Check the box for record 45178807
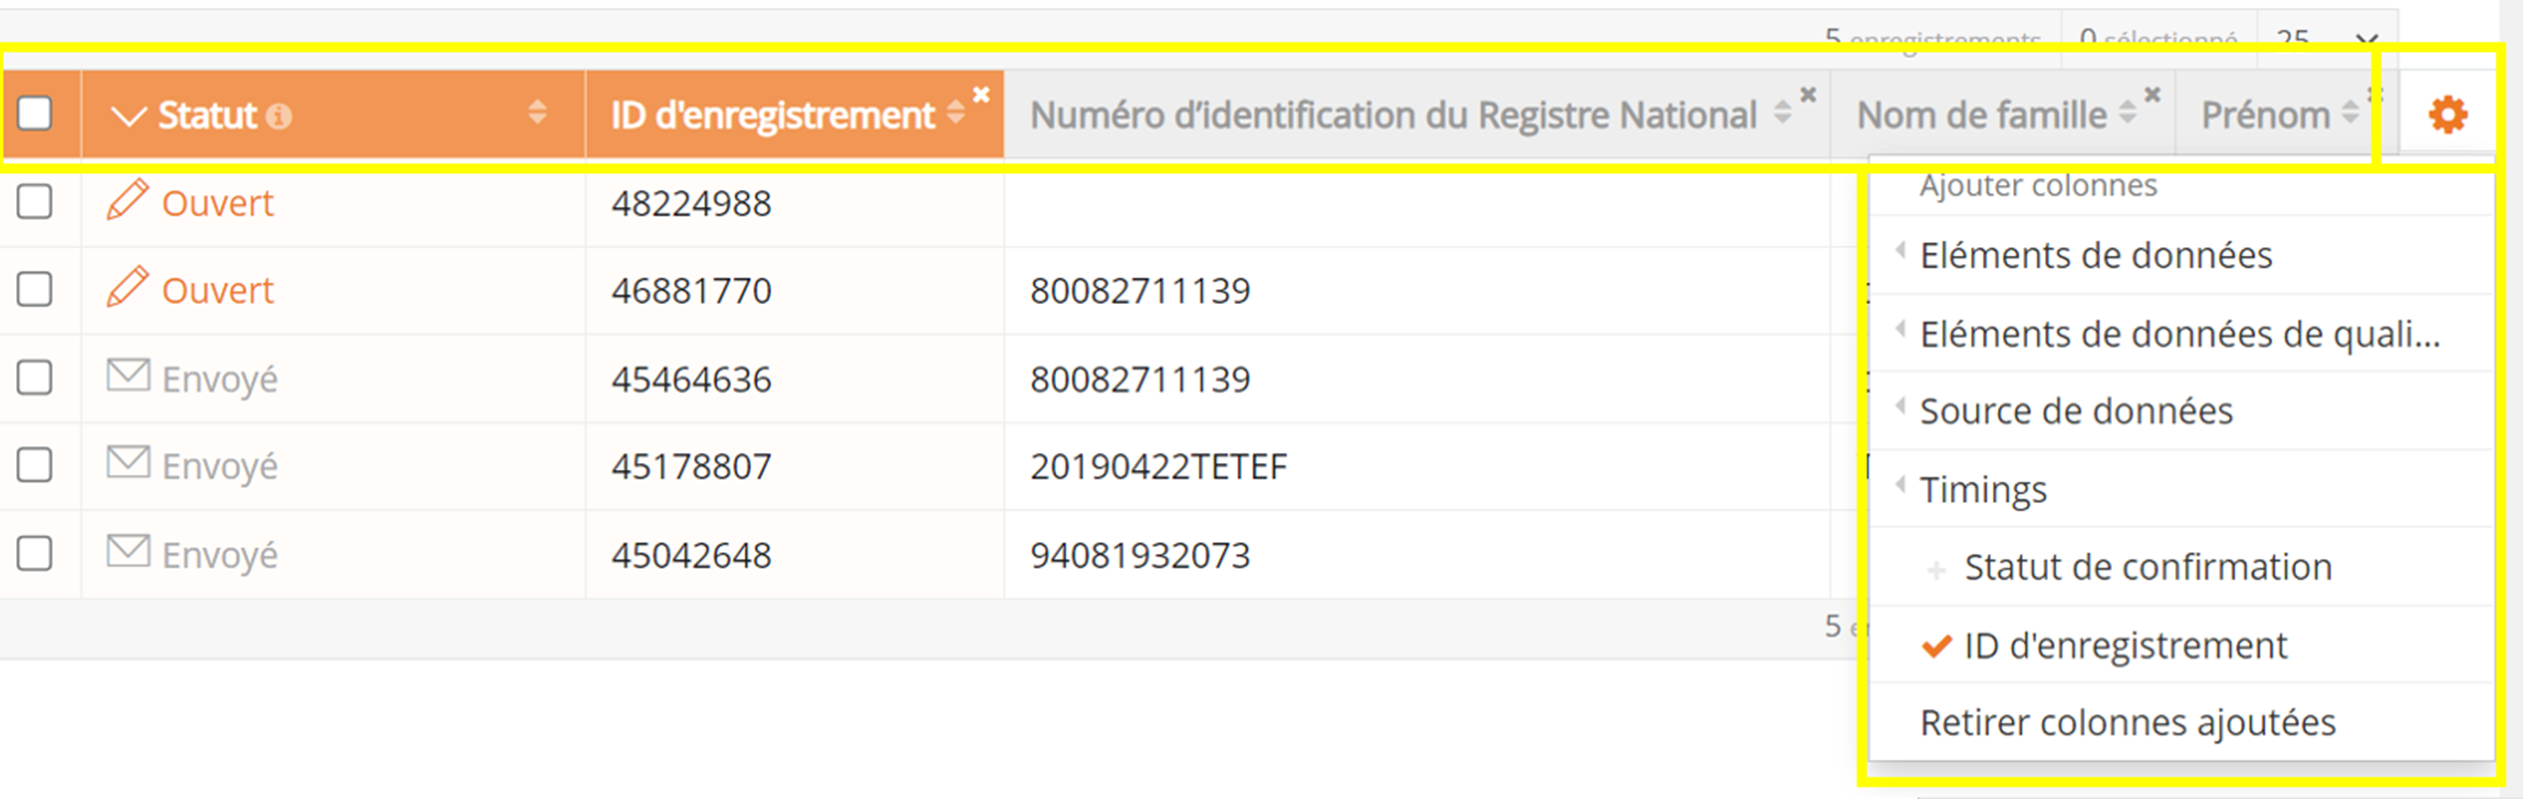This screenshot has width=2523, height=799. pos(35,465)
